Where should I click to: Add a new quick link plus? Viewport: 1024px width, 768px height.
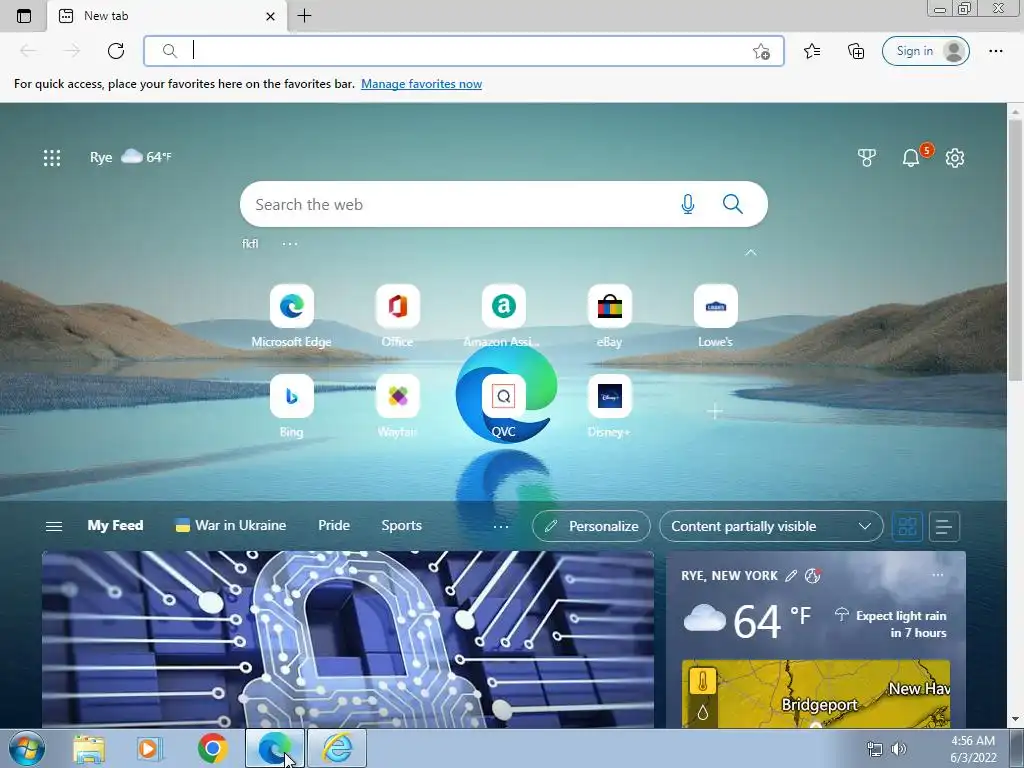pyautogui.click(x=715, y=411)
